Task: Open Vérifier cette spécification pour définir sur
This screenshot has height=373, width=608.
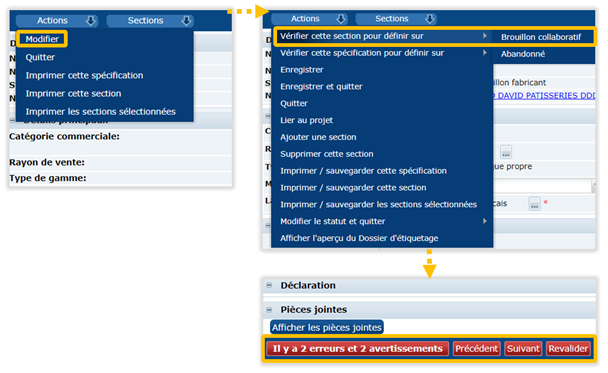Action: (382, 53)
